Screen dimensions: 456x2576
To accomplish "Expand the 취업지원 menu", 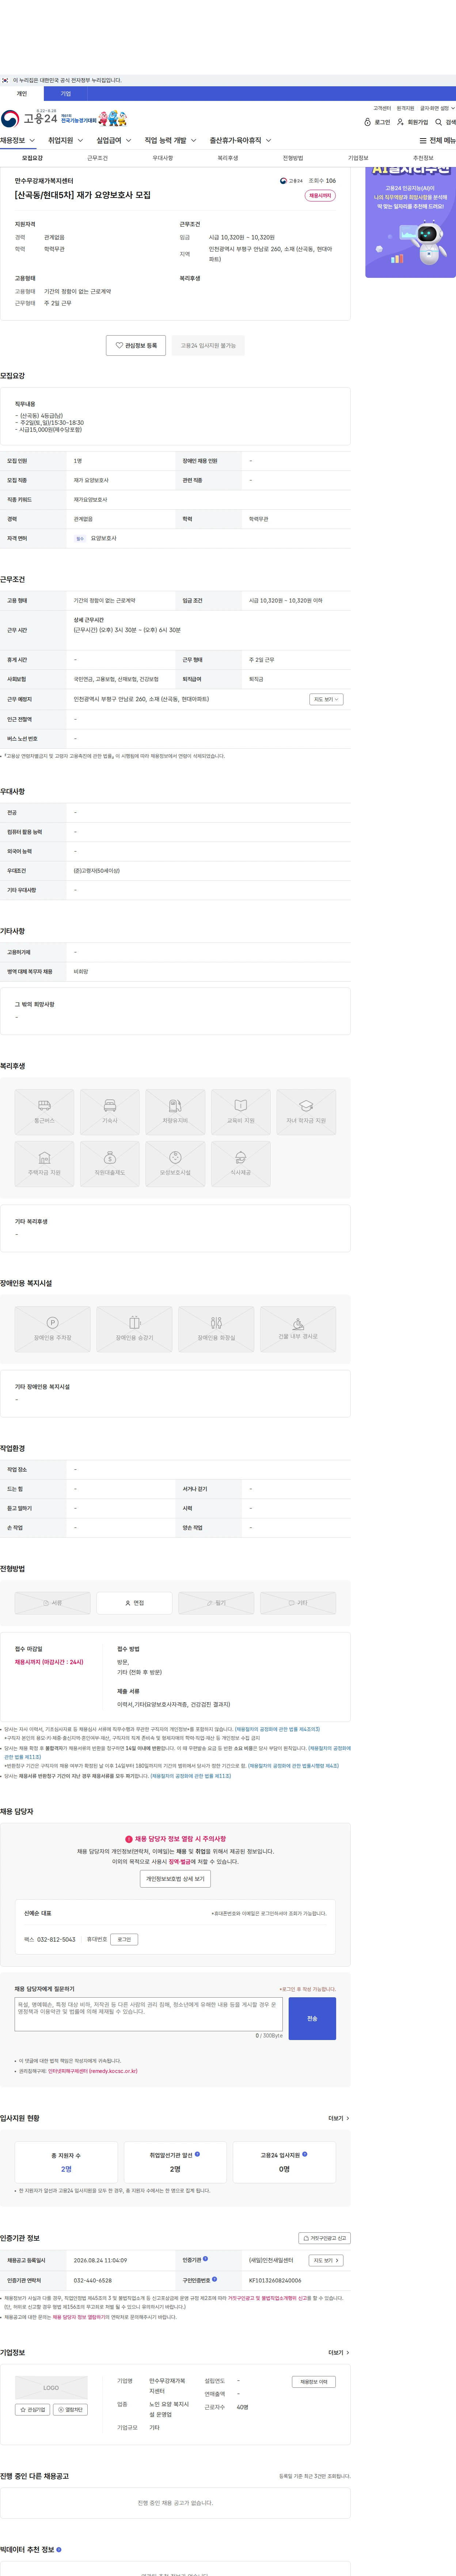I will 66,141.
